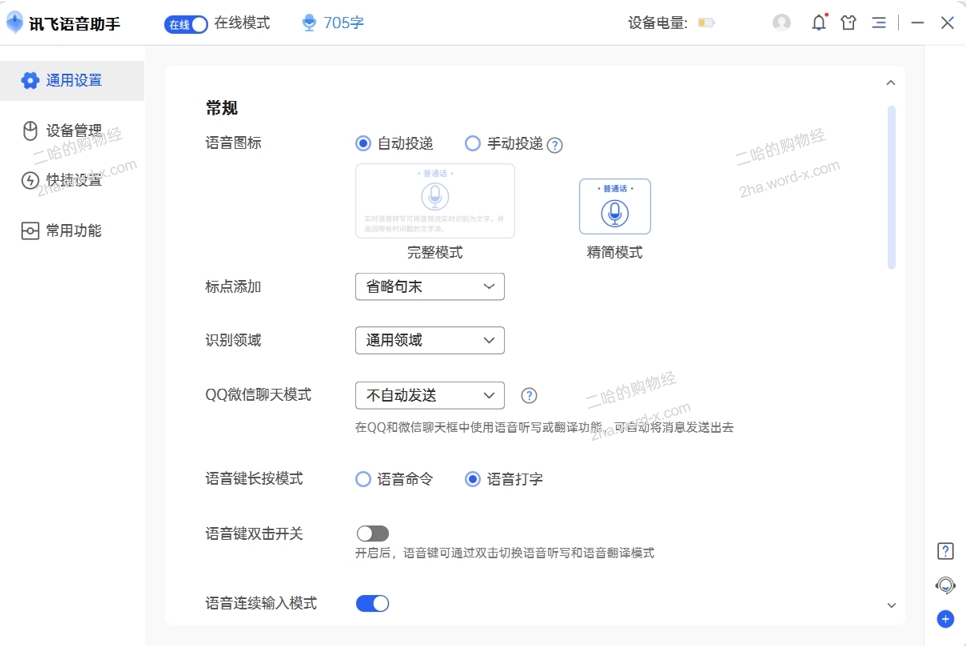974x646 pixels.
Task: Select the 手动投递 radio button
Action: pos(473,144)
